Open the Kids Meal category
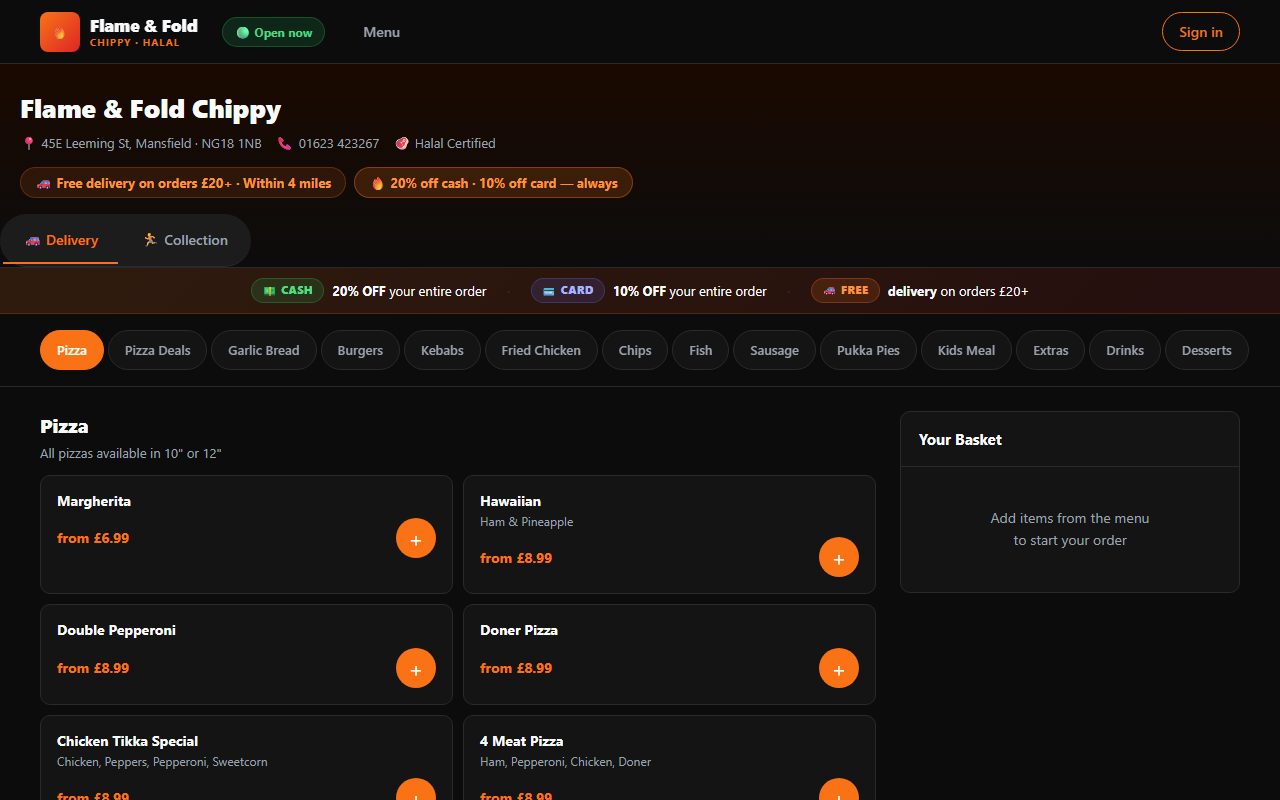 point(966,350)
